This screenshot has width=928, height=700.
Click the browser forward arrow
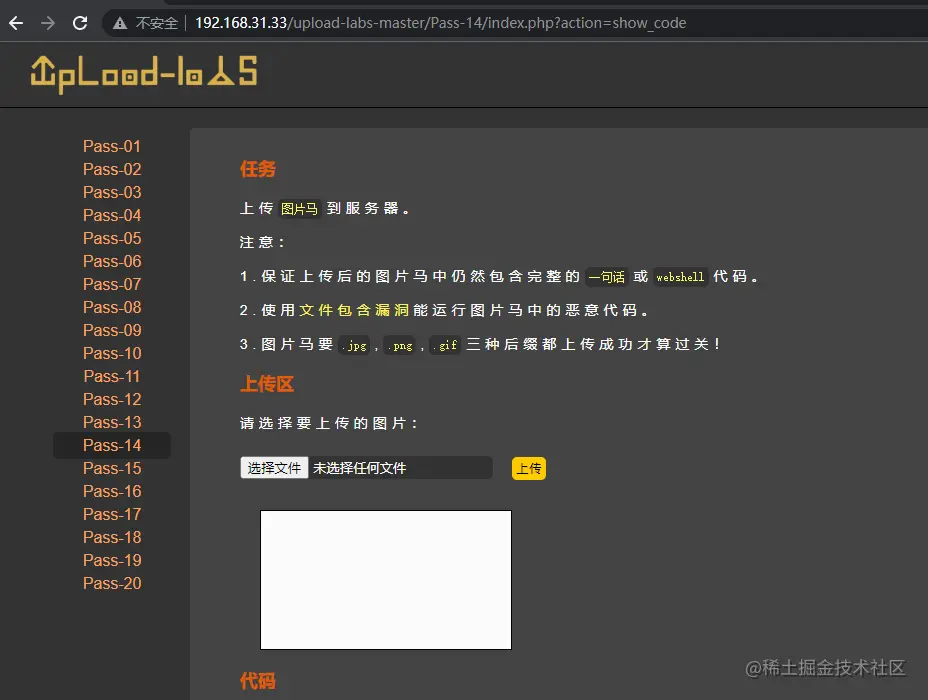point(48,23)
